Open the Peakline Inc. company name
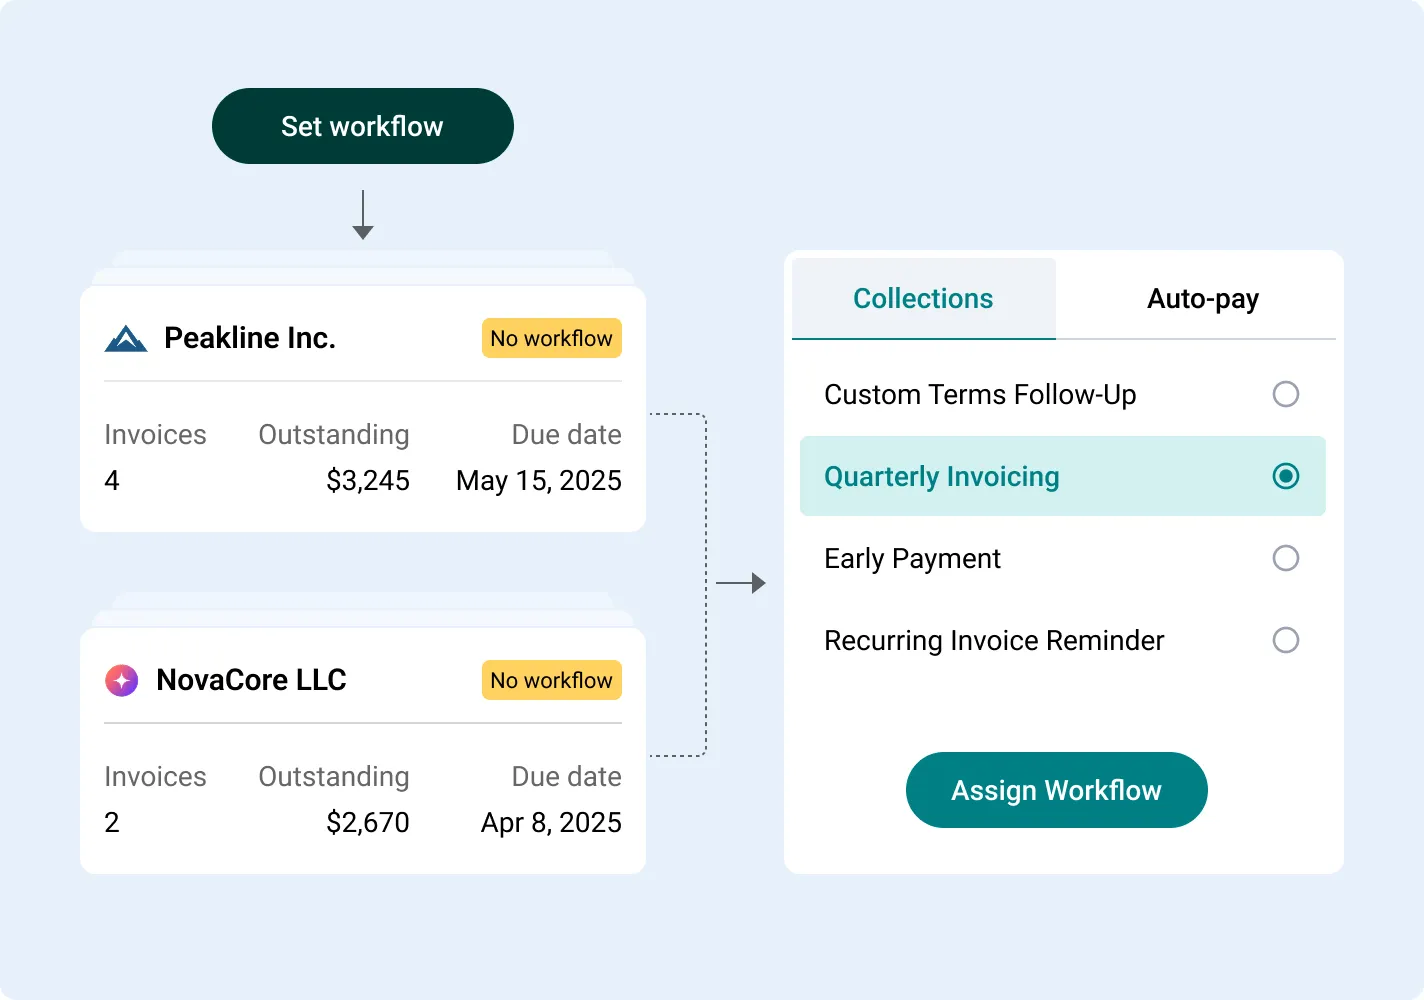Screen dimensions: 1424x1000 249,339
